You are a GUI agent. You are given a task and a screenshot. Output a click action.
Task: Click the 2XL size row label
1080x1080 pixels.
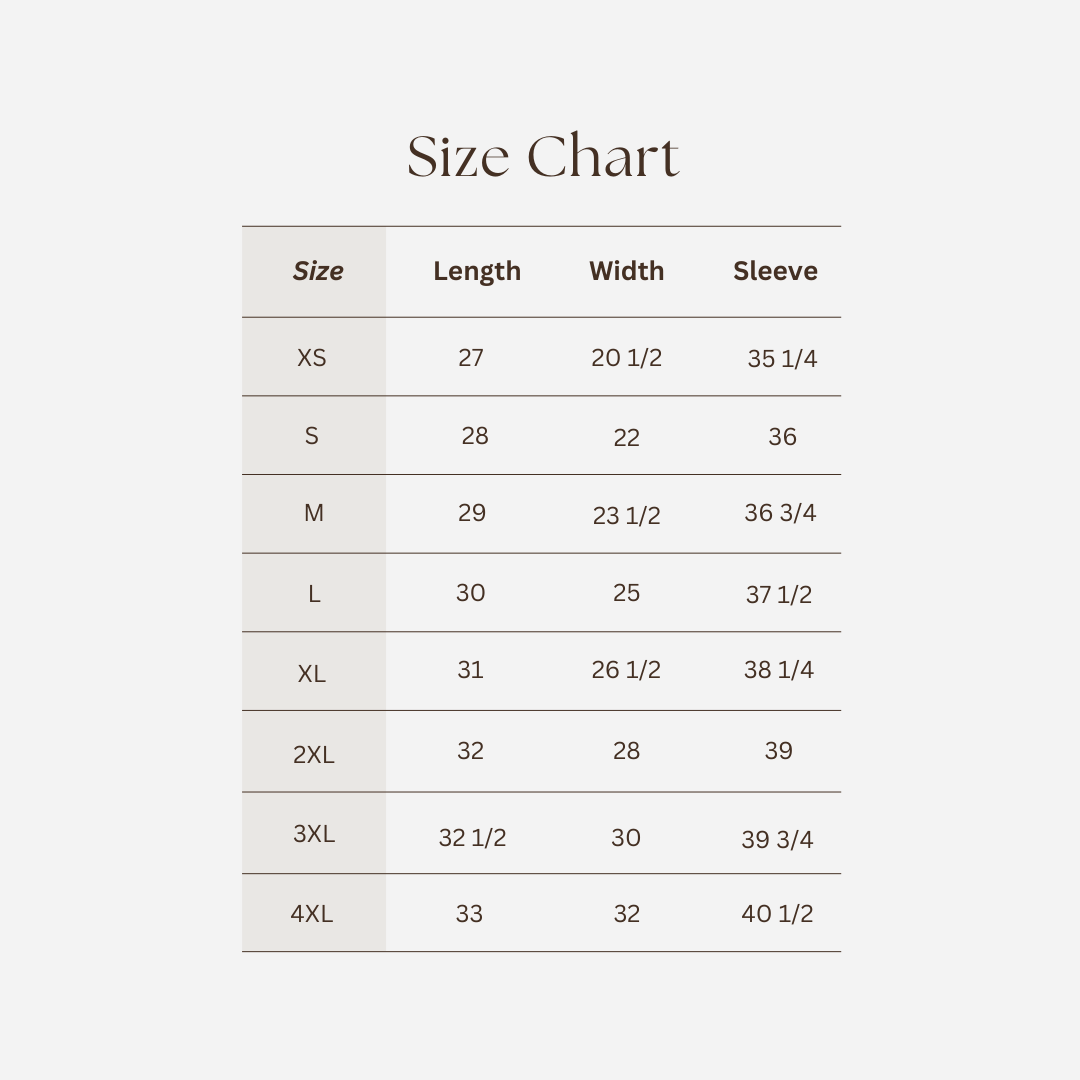314,755
